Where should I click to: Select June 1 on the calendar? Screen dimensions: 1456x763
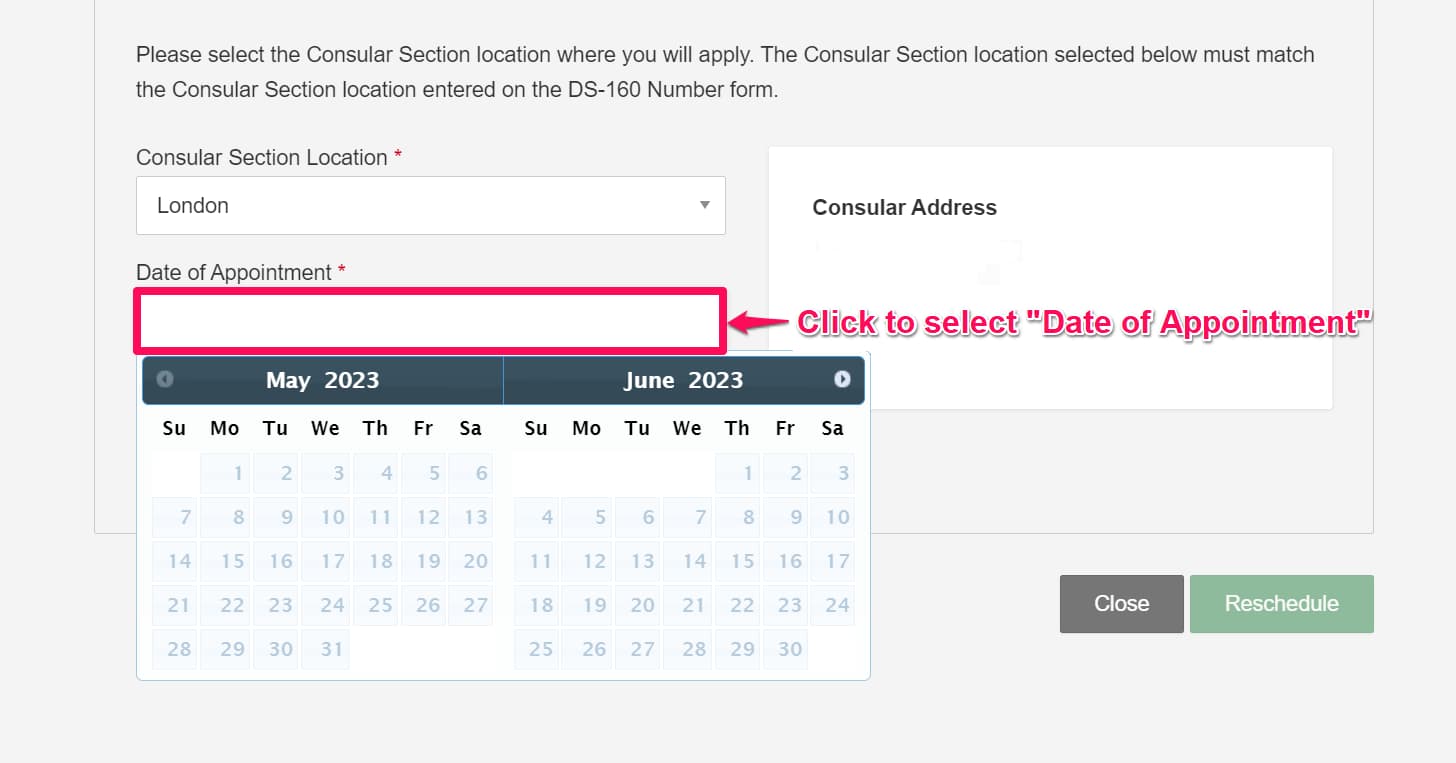(737, 473)
